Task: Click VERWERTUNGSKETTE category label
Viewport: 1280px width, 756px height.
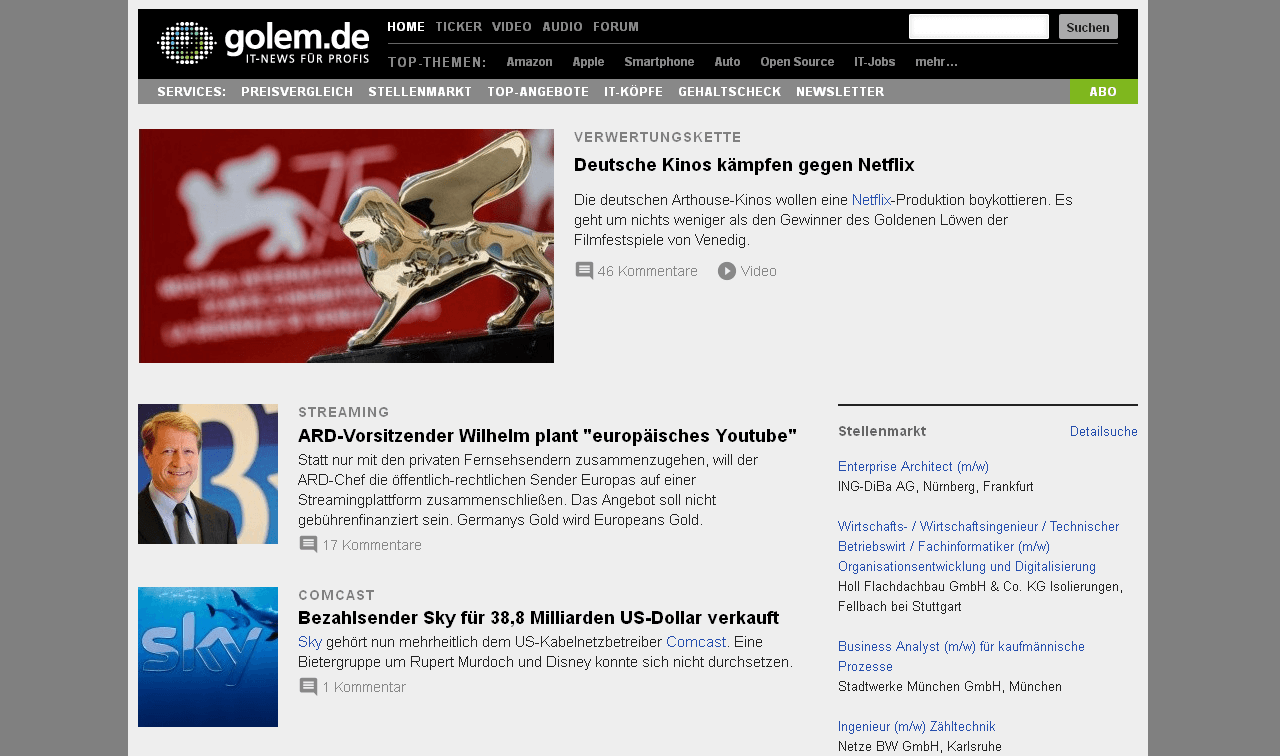Action: (658, 137)
